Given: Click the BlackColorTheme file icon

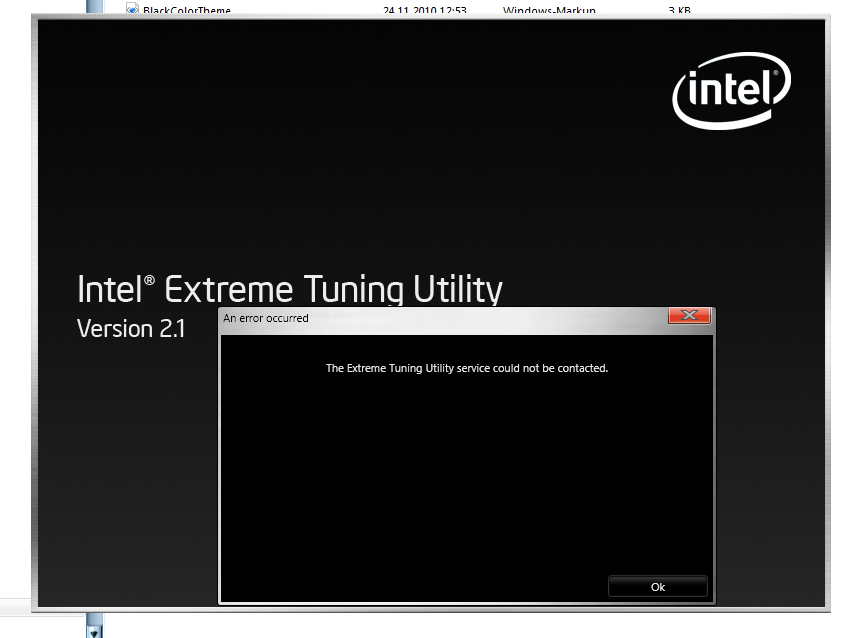Looking at the screenshot, I should [132, 10].
